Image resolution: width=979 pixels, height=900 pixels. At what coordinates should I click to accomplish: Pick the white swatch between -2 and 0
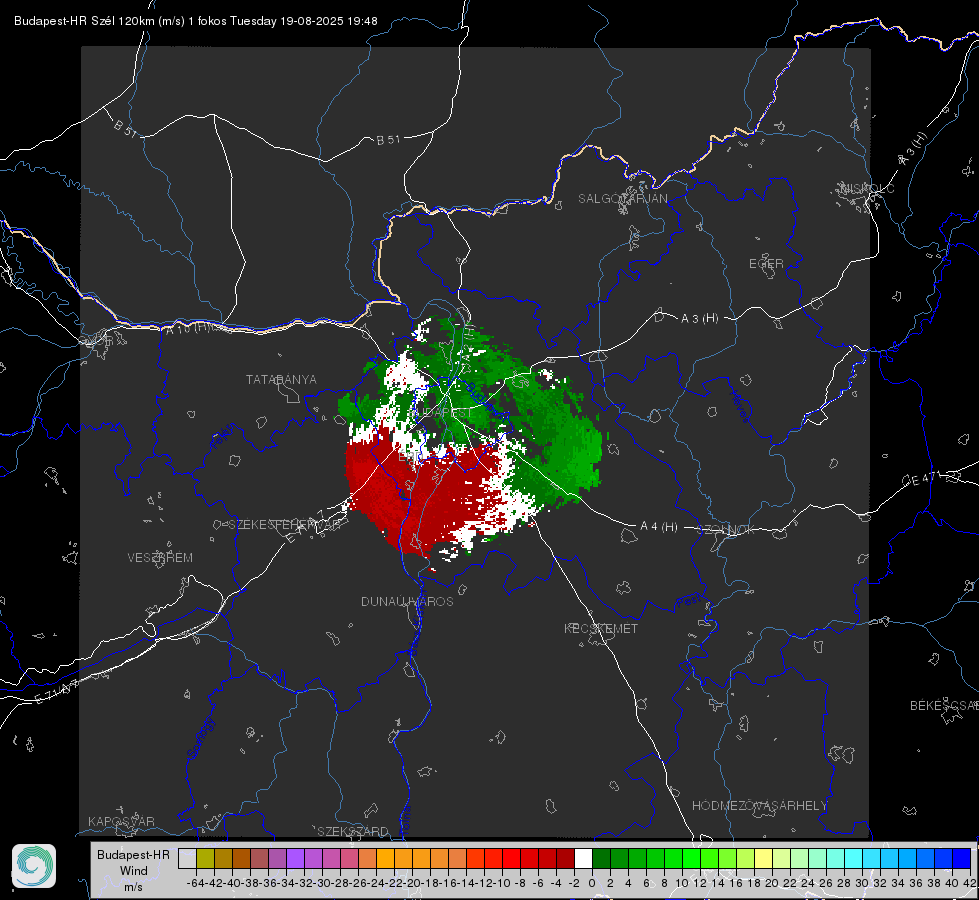click(583, 858)
